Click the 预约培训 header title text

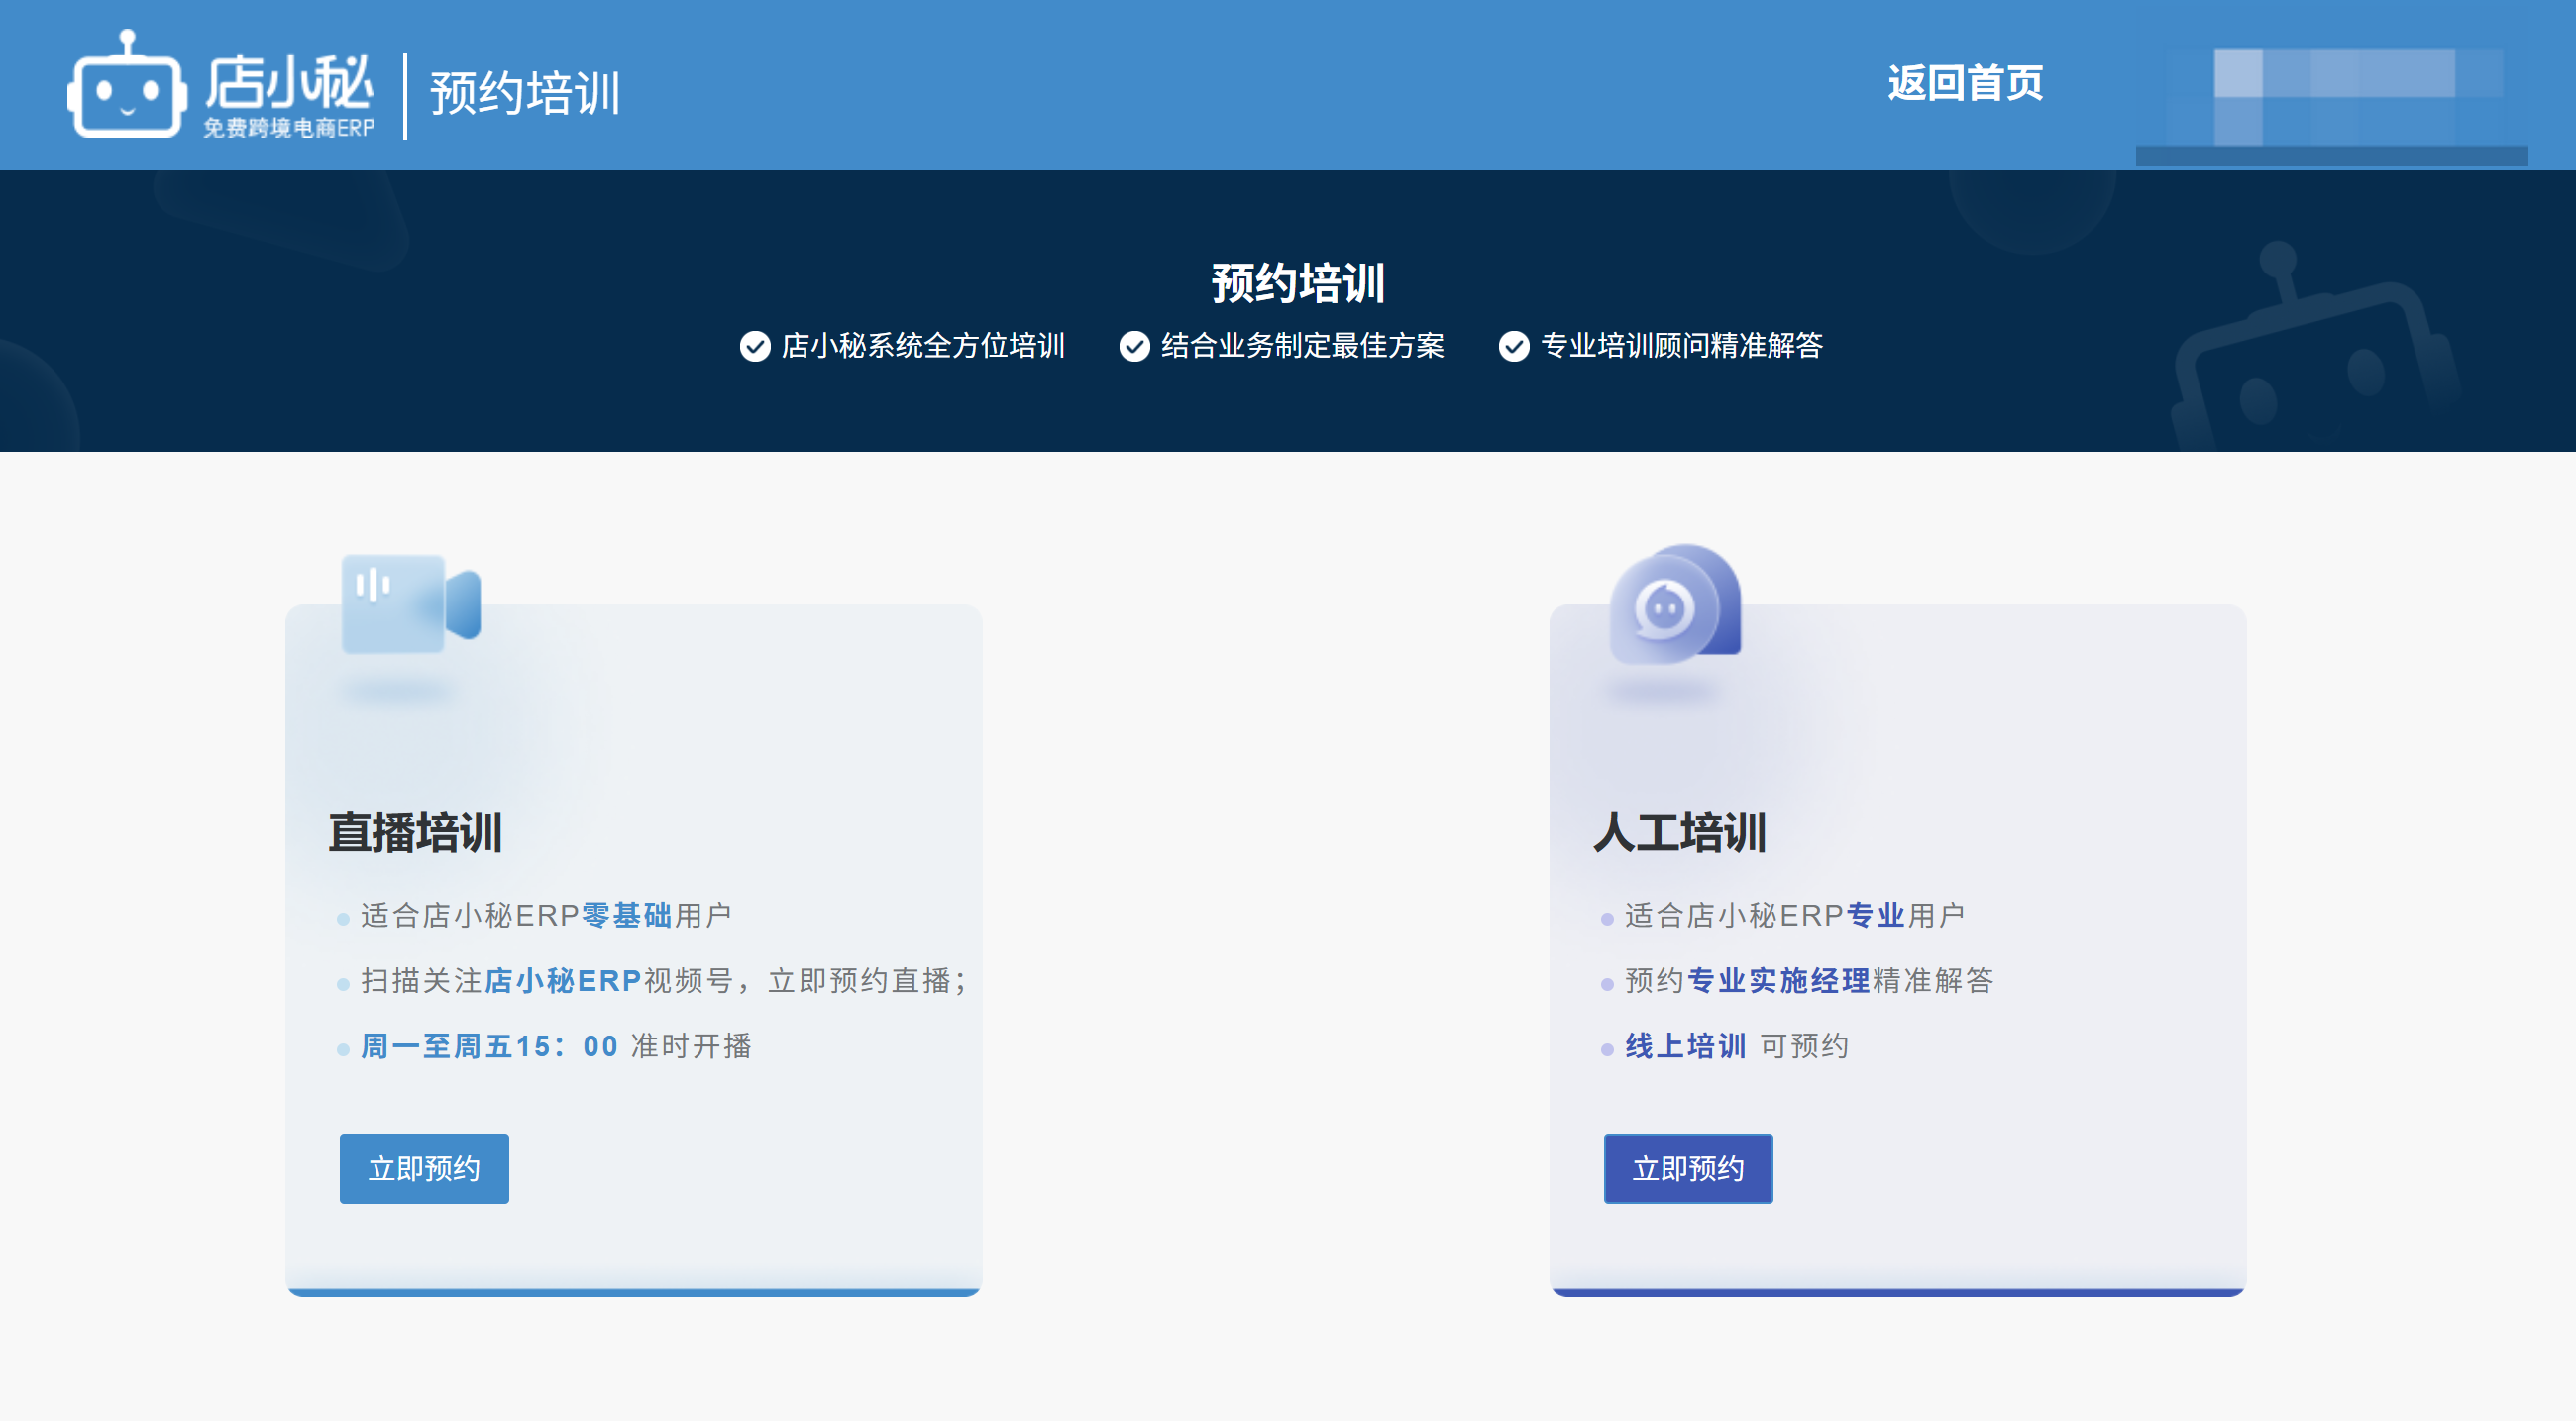[x=525, y=94]
